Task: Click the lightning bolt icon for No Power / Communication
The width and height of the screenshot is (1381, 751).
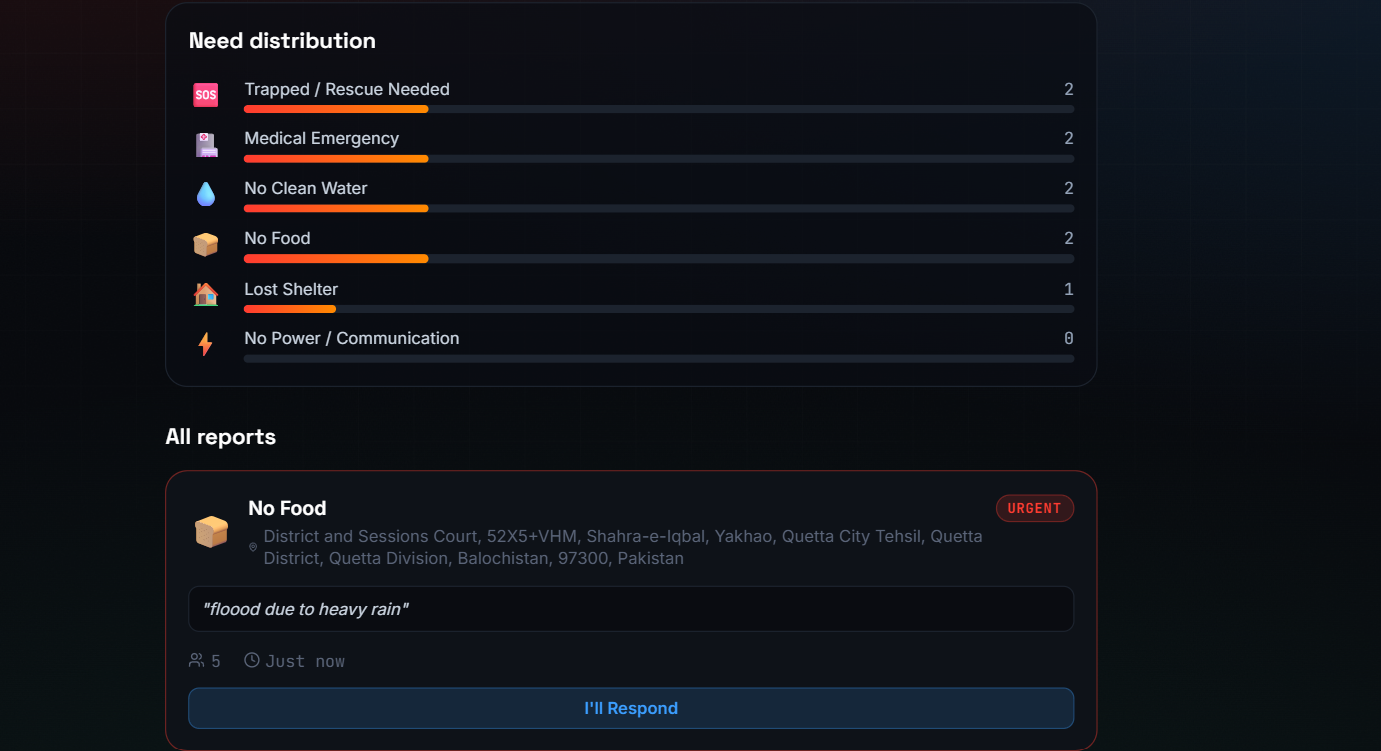Action: (x=205, y=344)
